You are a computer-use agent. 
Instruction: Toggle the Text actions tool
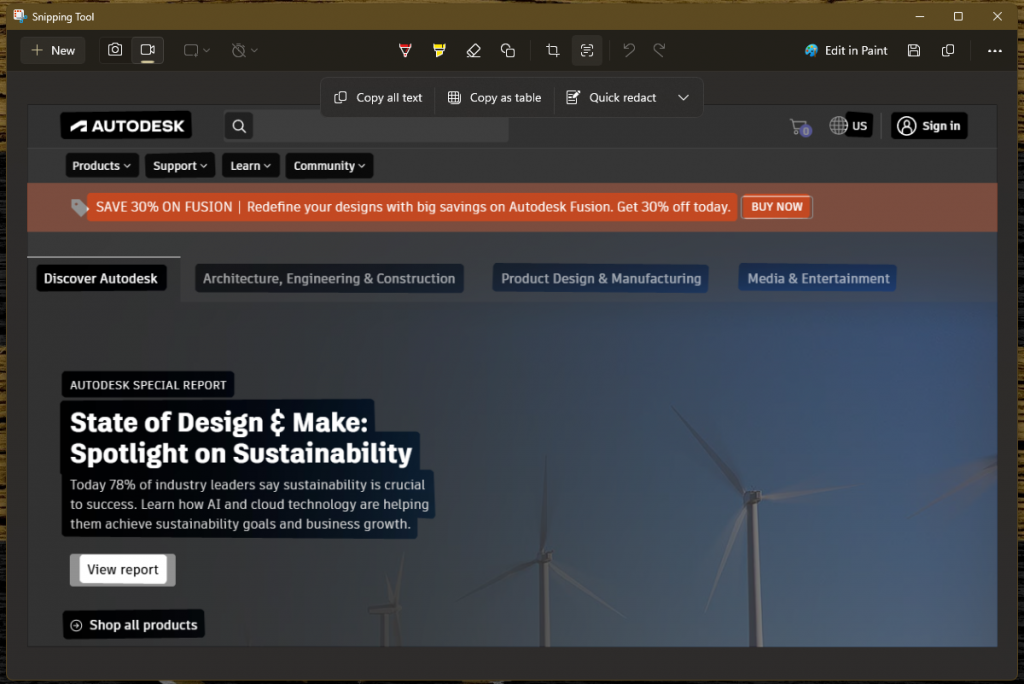coord(587,50)
